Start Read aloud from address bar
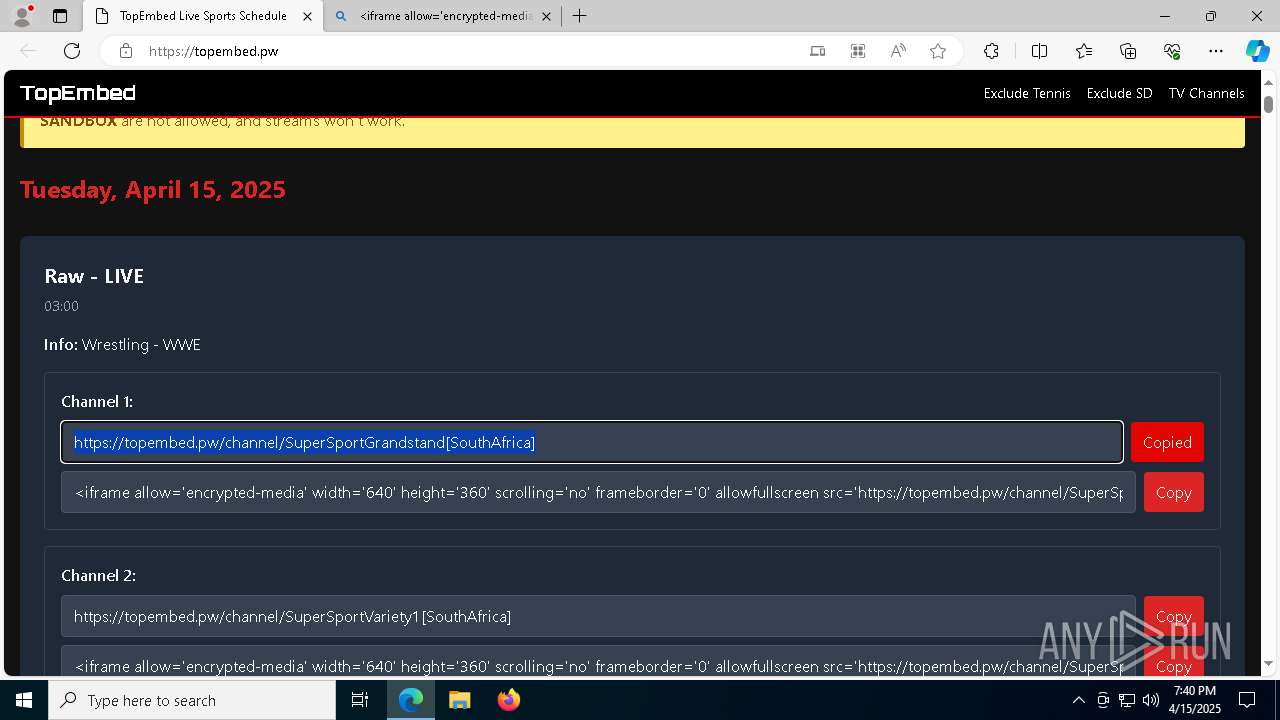 coord(898,51)
